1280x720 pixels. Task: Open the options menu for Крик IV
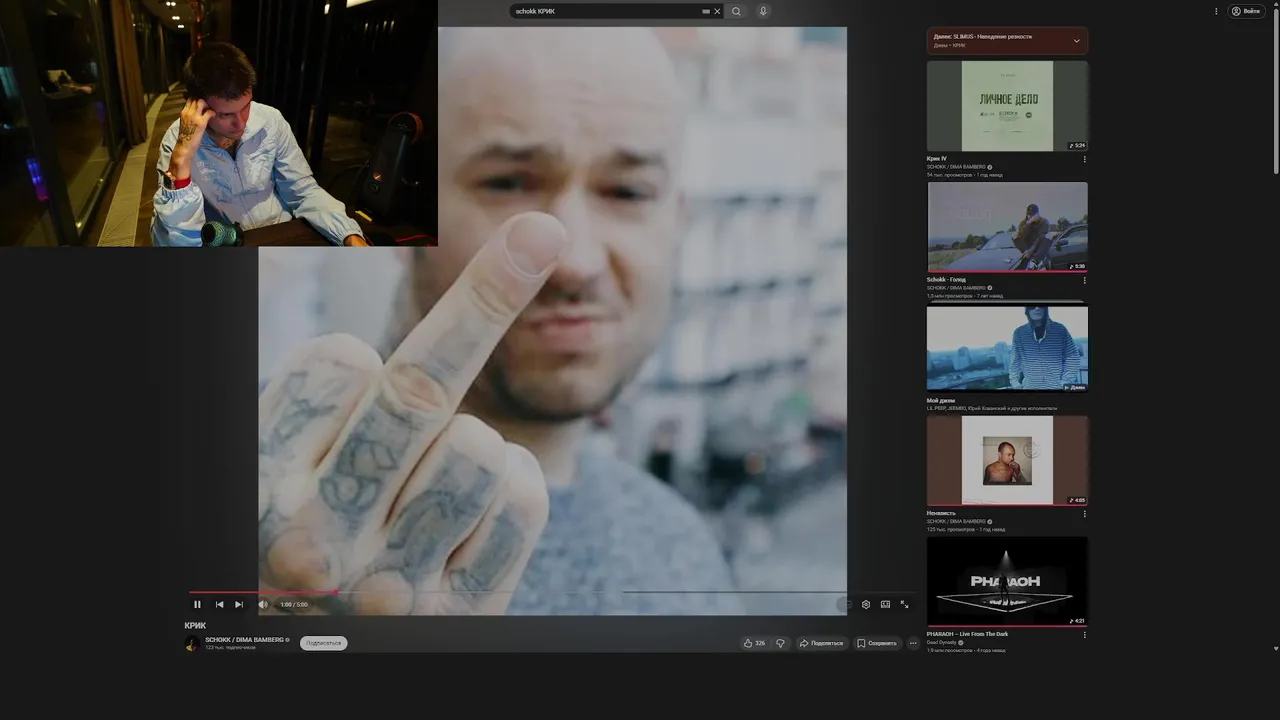tap(1084, 159)
